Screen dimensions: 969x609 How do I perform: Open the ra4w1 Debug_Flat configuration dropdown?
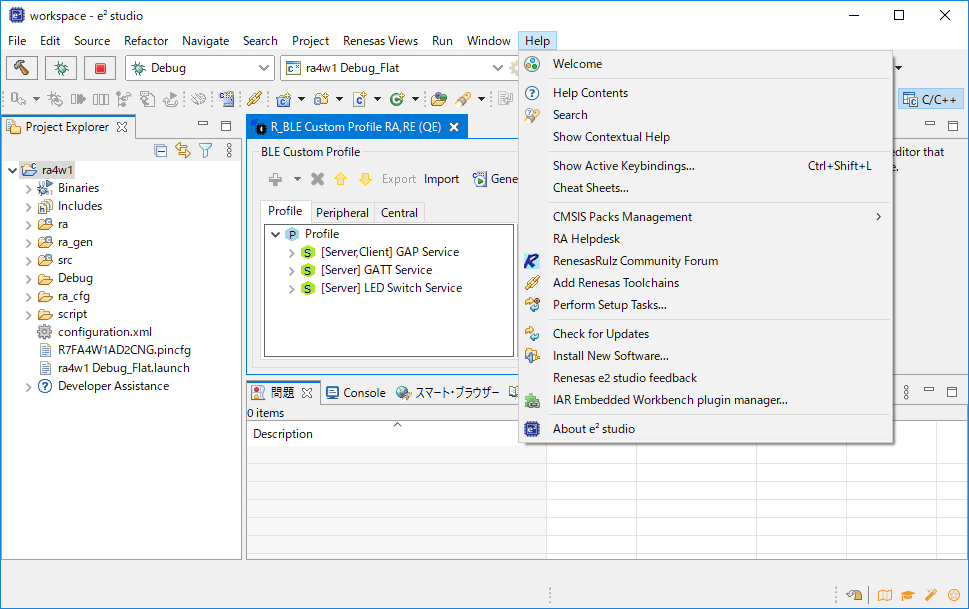(x=497, y=68)
